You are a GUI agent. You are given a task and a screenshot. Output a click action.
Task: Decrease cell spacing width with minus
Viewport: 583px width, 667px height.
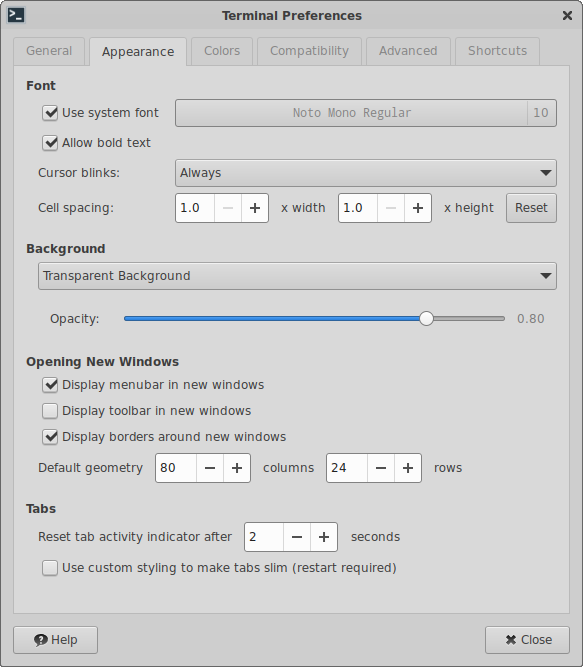[228, 208]
